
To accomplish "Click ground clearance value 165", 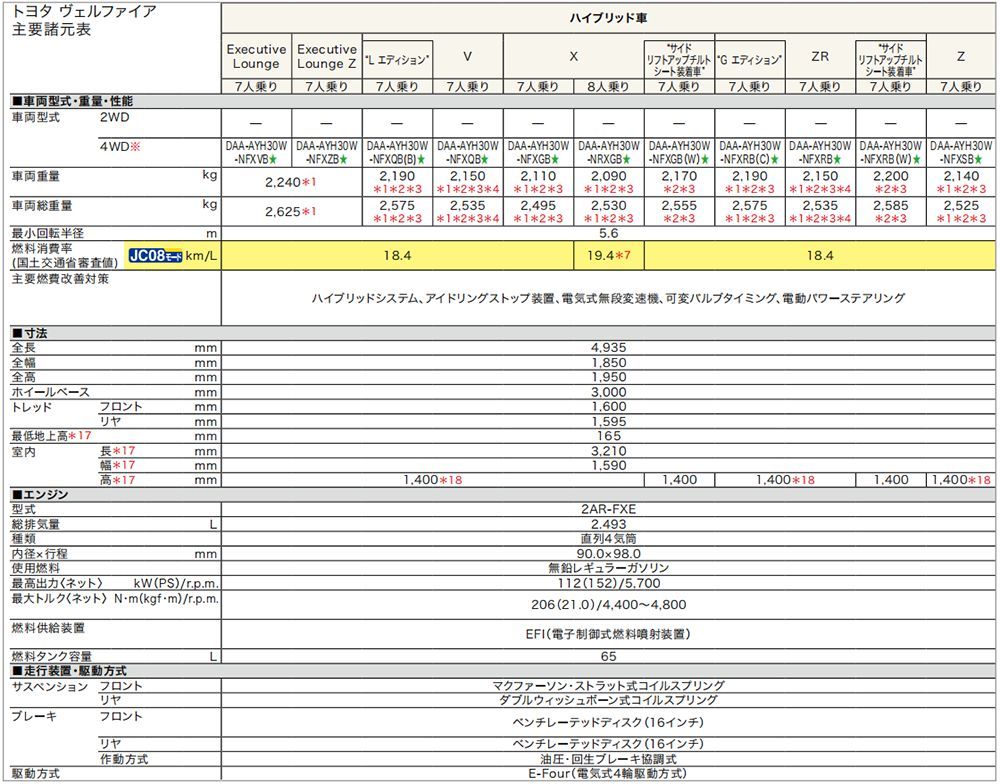I will click(x=608, y=436).
